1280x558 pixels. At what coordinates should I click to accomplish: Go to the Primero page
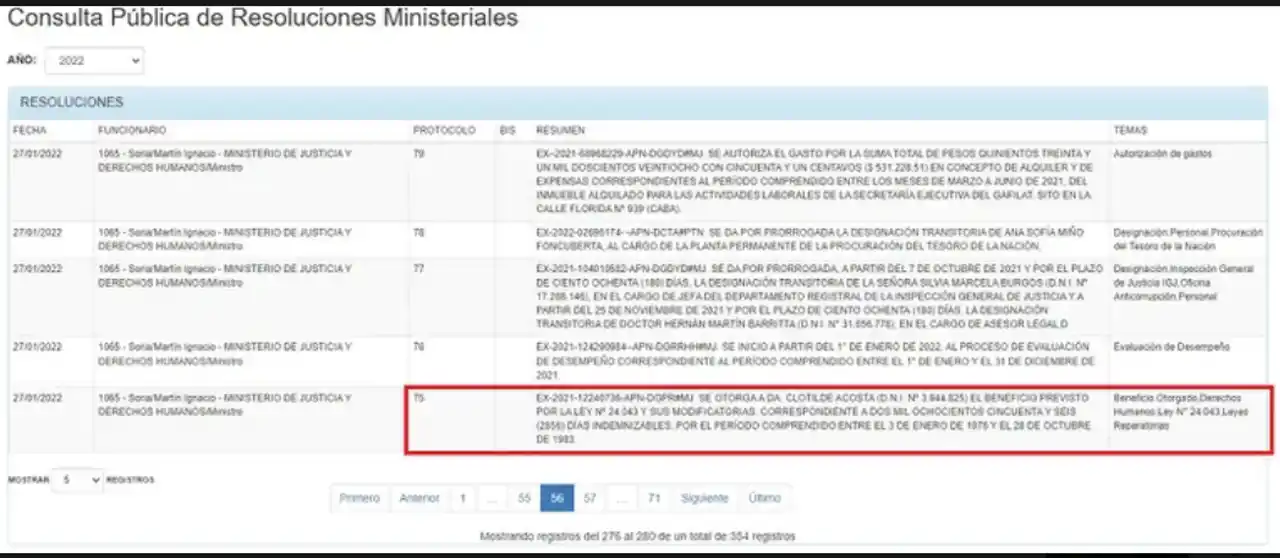click(x=360, y=498)
